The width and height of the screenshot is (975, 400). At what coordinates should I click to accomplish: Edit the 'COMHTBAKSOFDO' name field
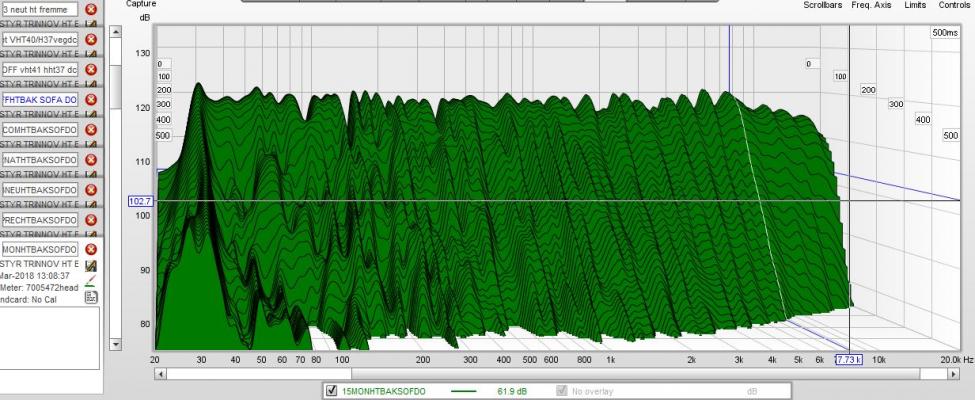(39, 129)
